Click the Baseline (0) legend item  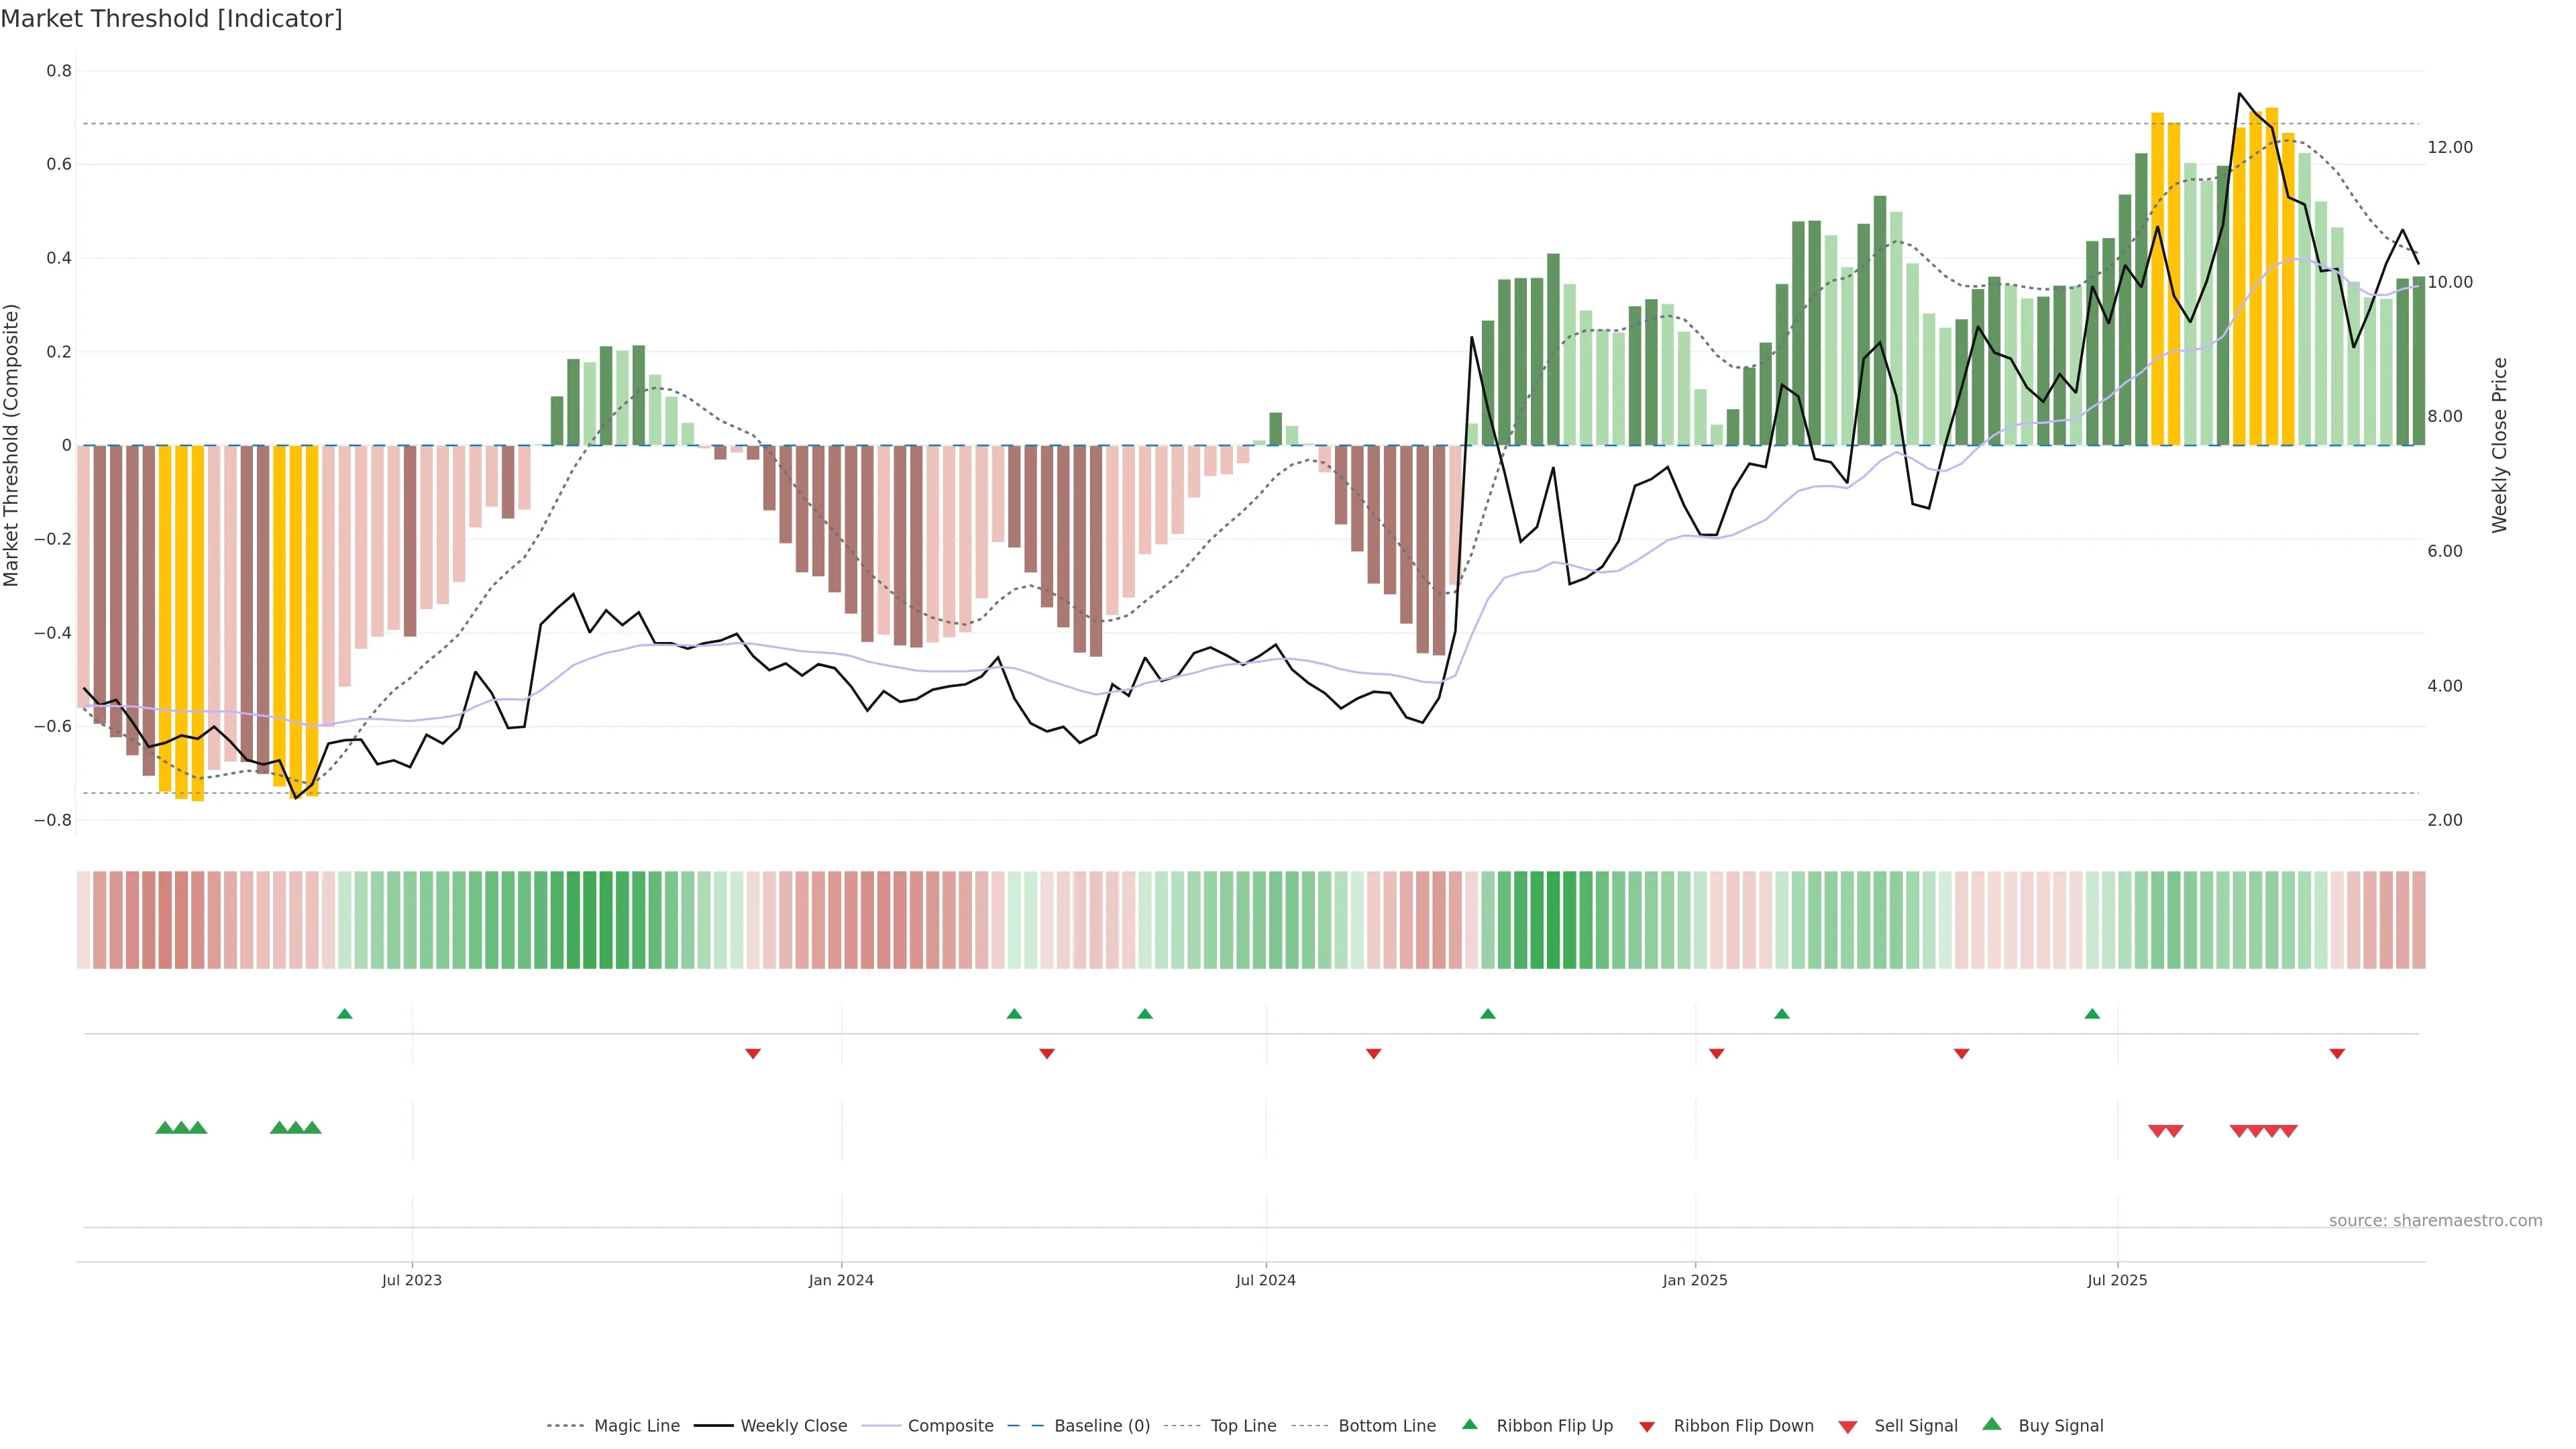point(1101,1425)
